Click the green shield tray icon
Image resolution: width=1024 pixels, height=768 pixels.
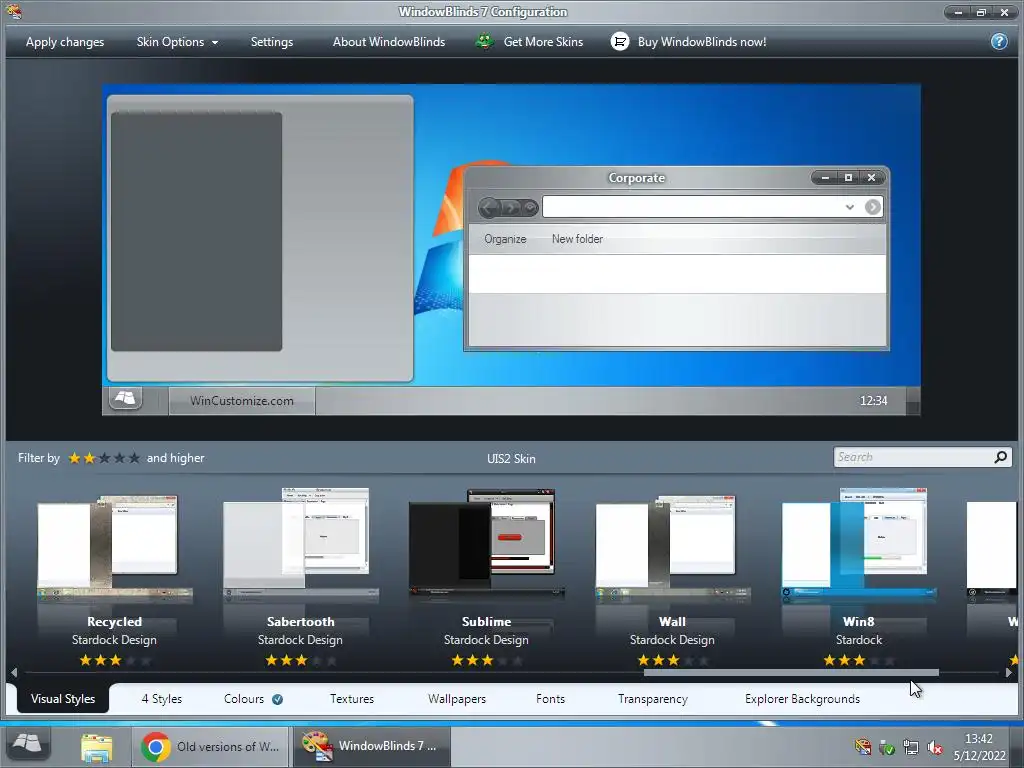pyautogui.click(x=886, y=746)
